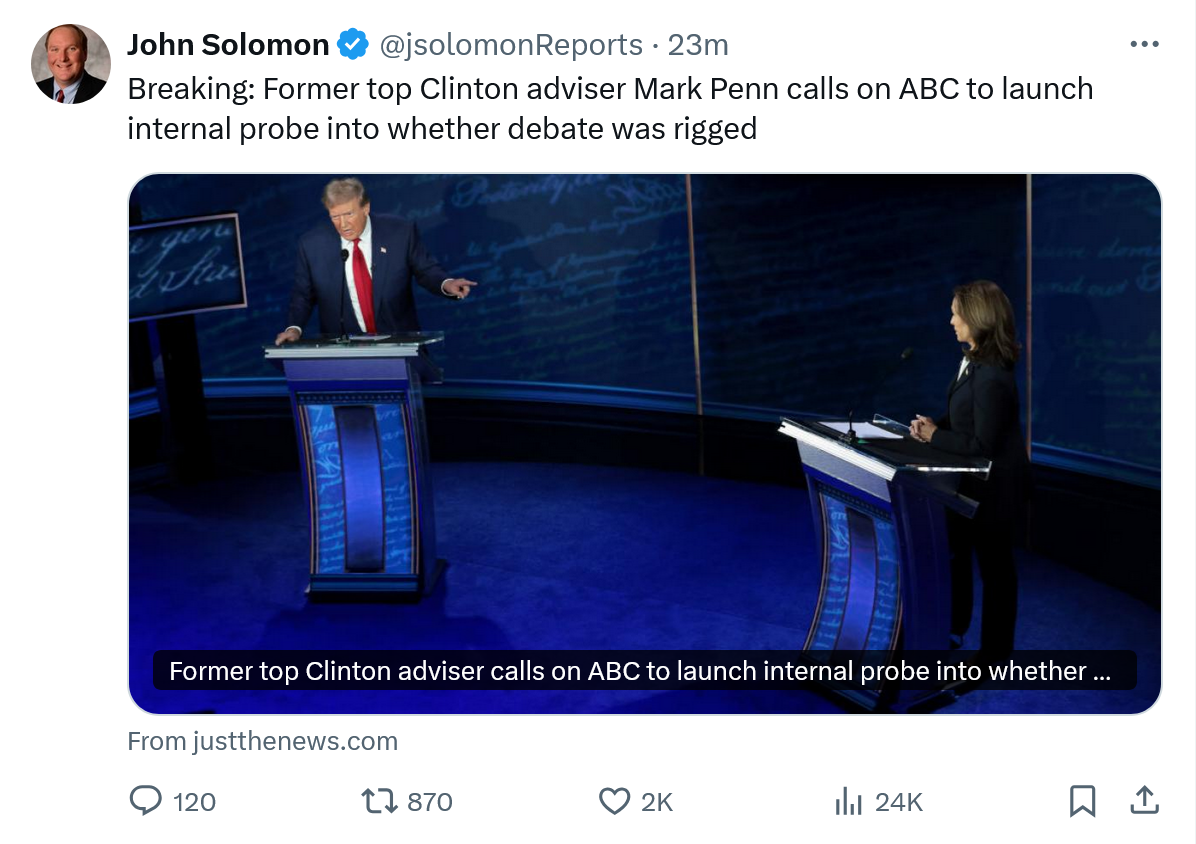Click the 870 reposts count
This screenshot has width=1196, height=844.
click(430, 802)
